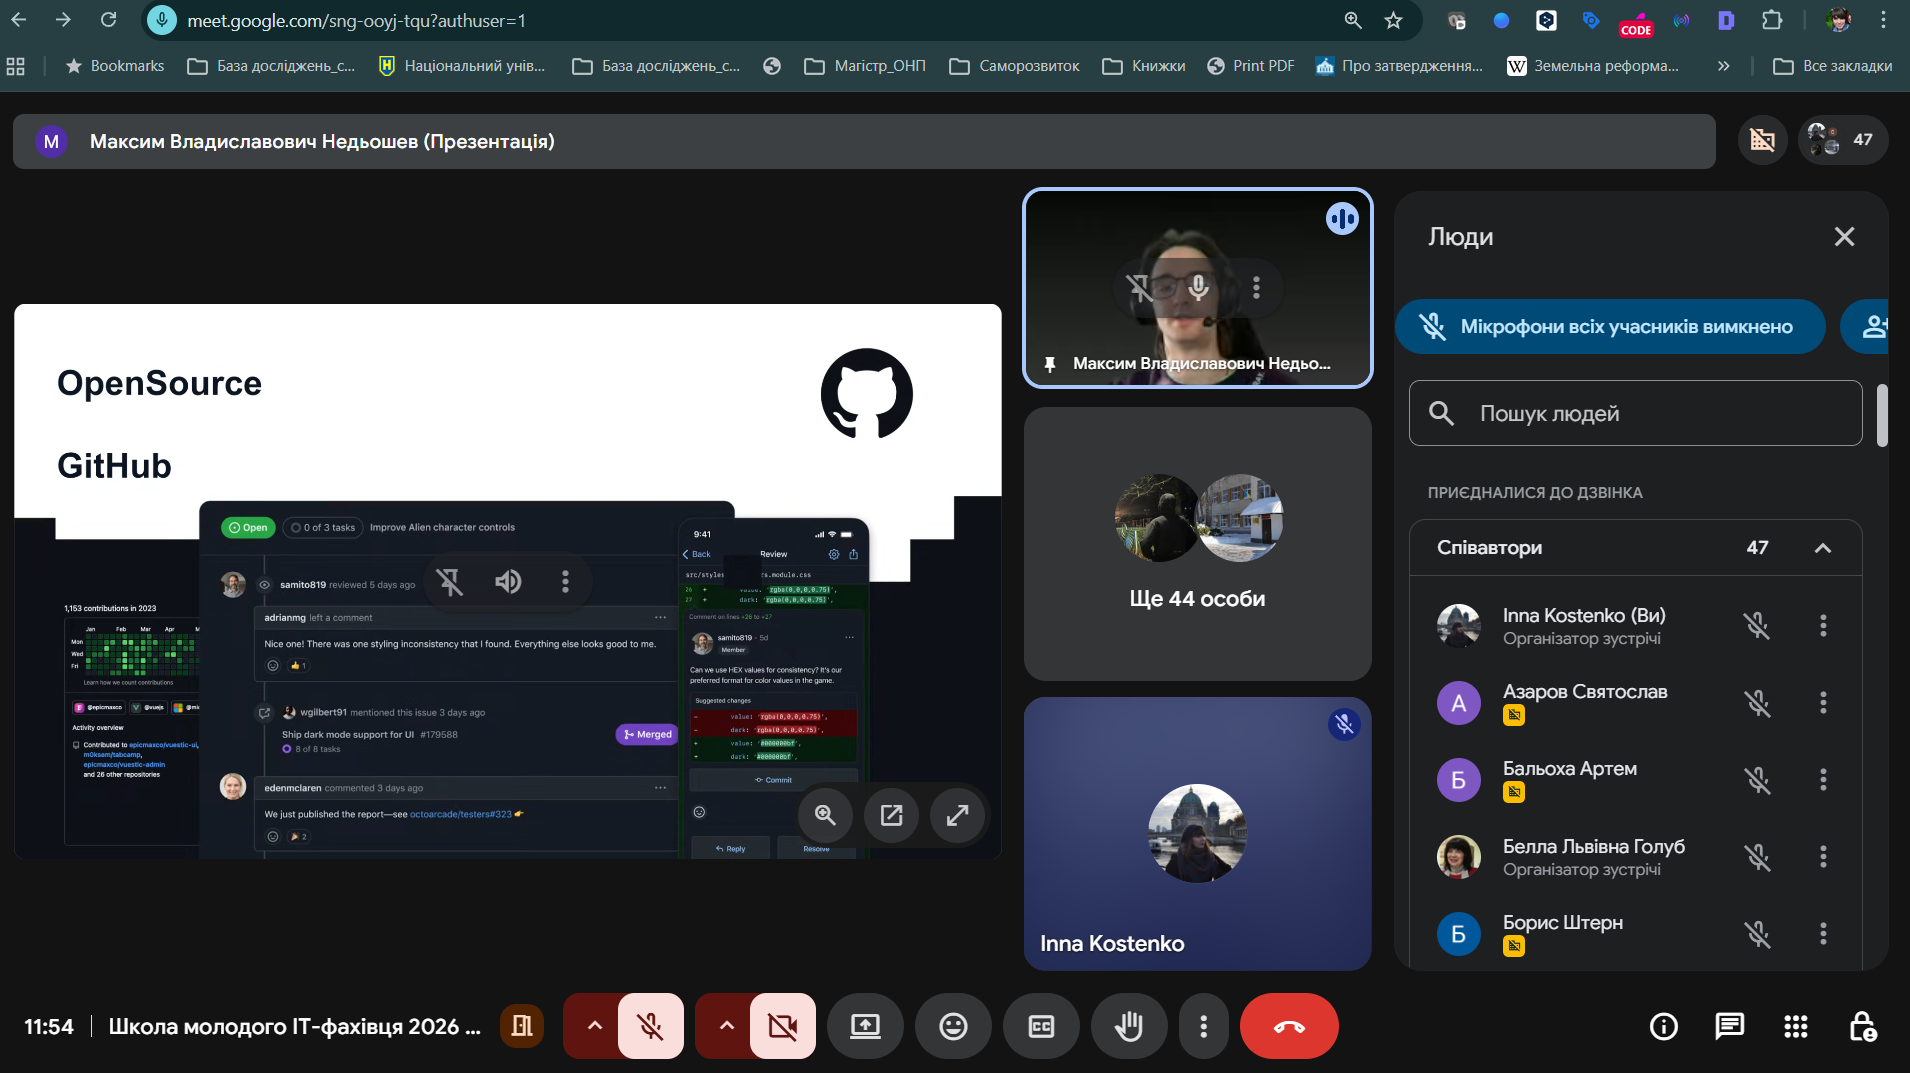1910x1073 pixels.
Task: Click the all microphones muted button
Action: tap(1610, 327)
